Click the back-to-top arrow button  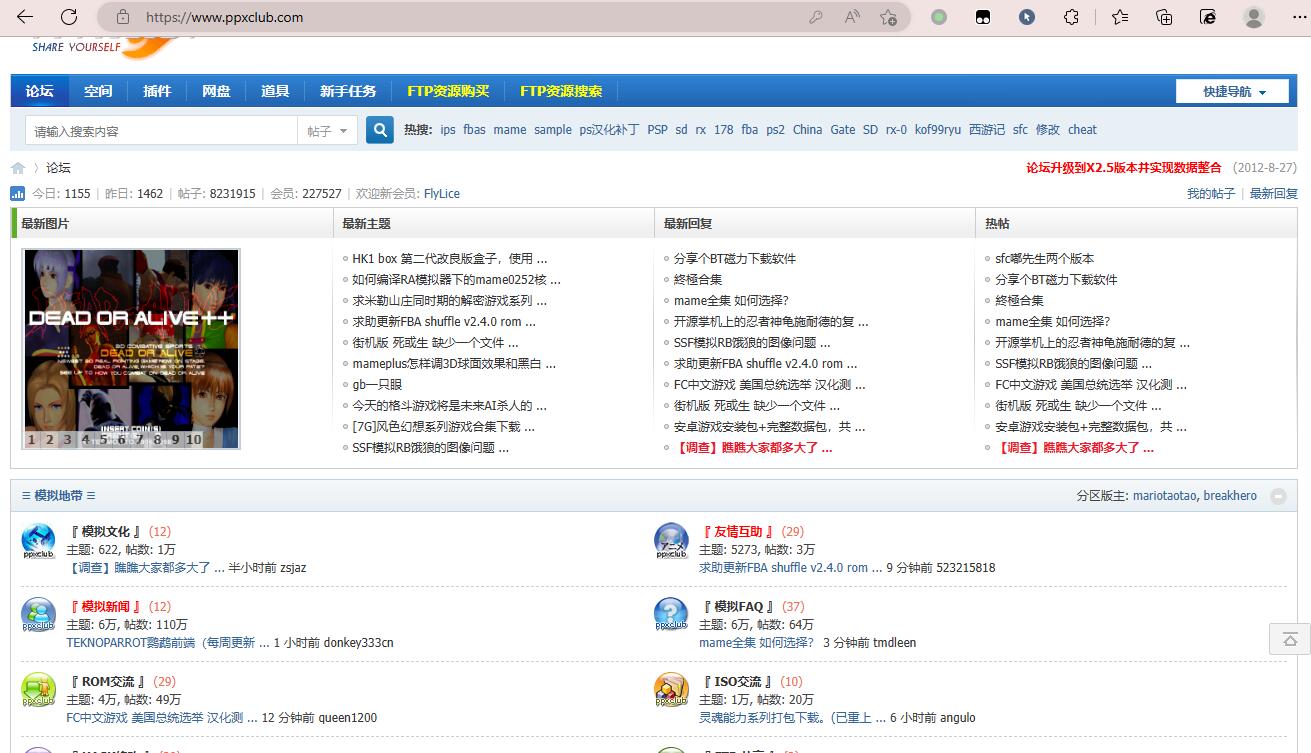1290,639
